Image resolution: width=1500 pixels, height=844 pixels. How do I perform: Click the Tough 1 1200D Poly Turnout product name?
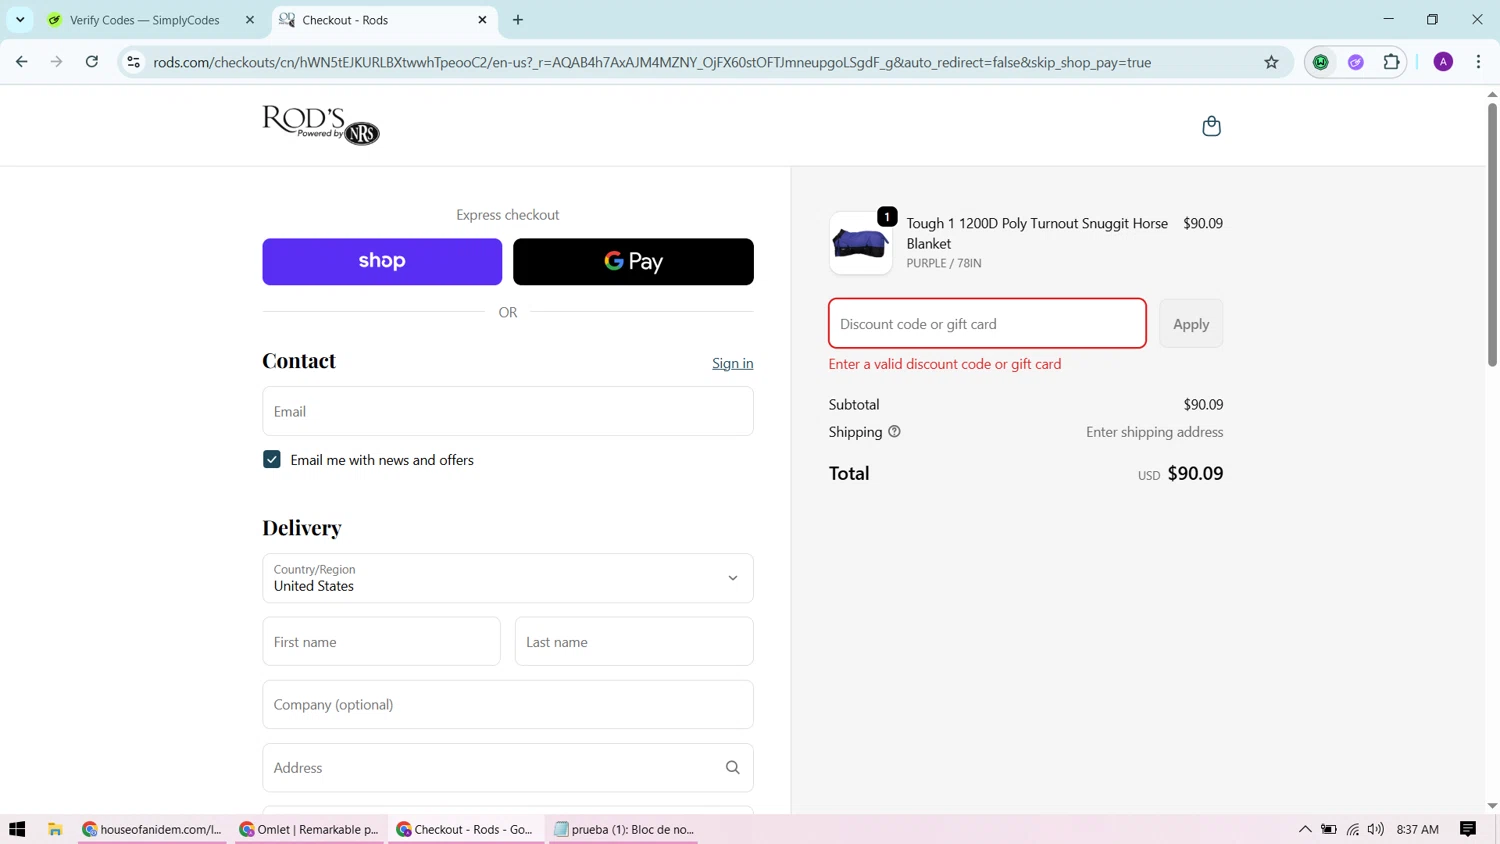tap(1037, 233)
